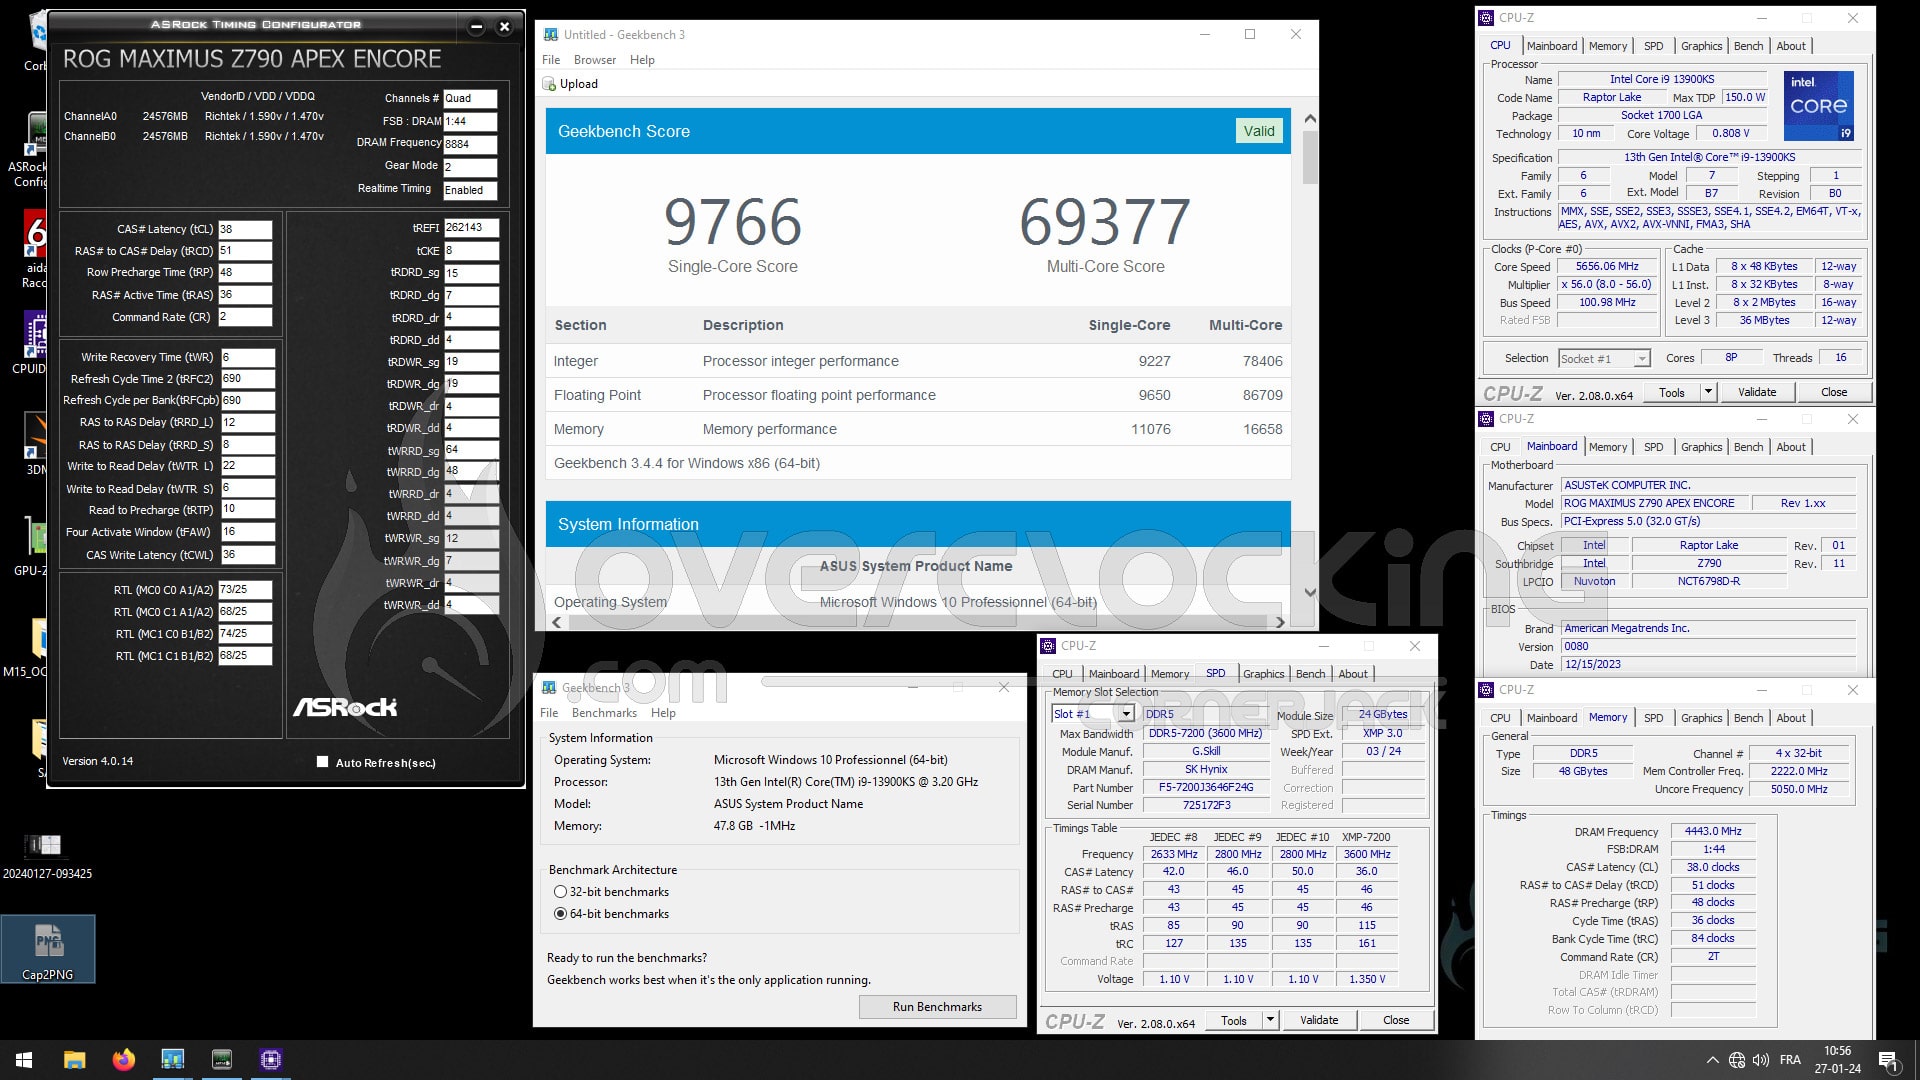Click the Single-Core score 9766

[x=733, y=221]
